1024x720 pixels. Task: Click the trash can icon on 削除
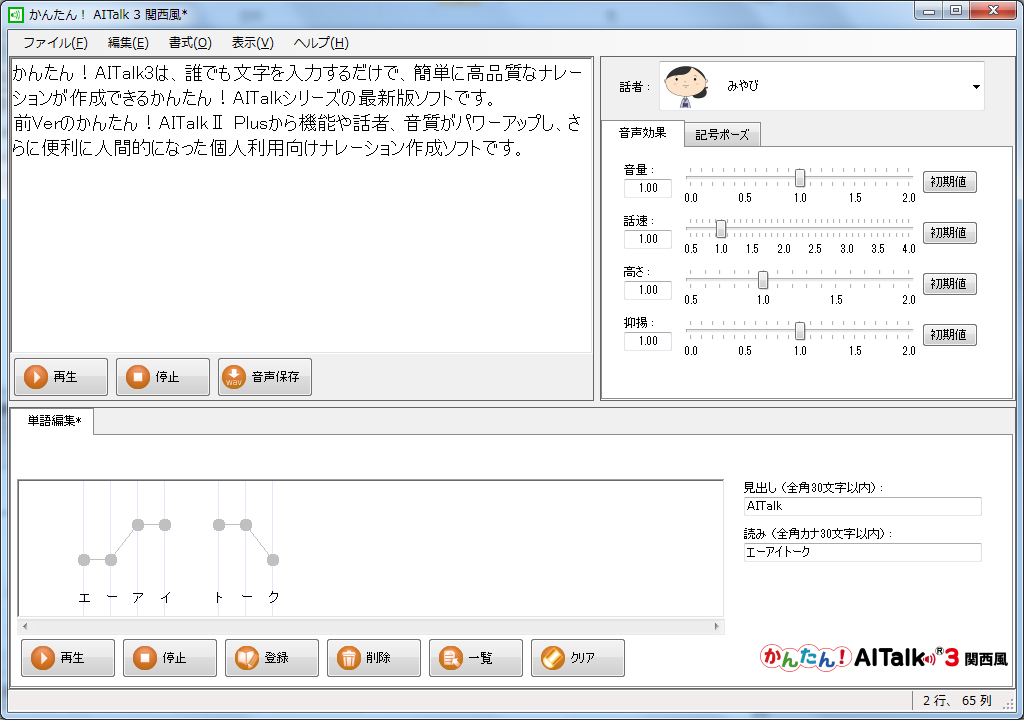pyautogui.click(x=349, y=658)
